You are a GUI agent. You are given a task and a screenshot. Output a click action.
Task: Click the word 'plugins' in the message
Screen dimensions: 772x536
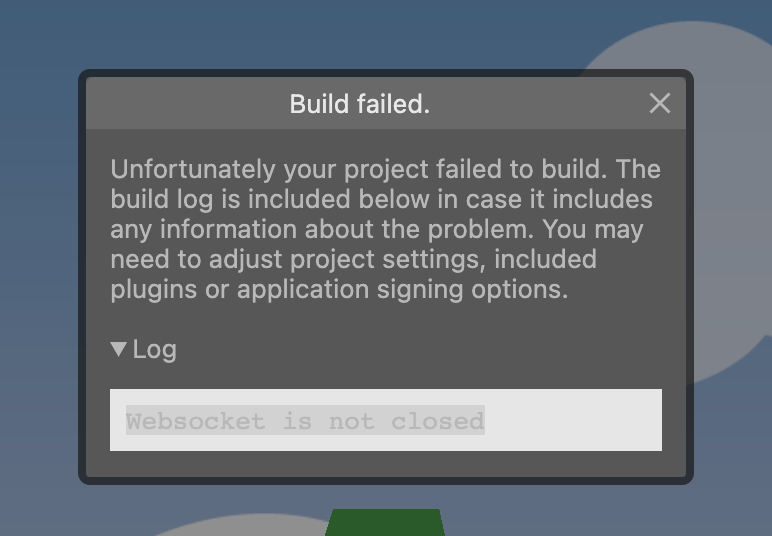[154, 289]
